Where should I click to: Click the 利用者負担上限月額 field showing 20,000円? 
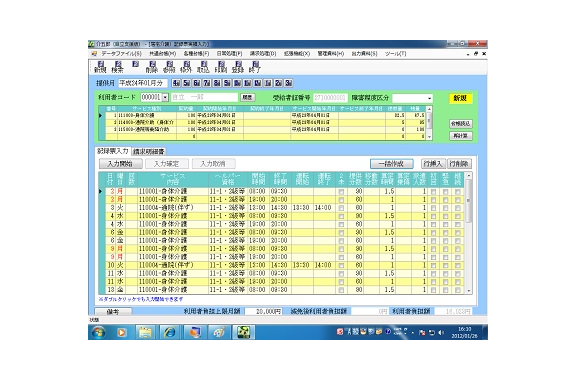point(264,311)
